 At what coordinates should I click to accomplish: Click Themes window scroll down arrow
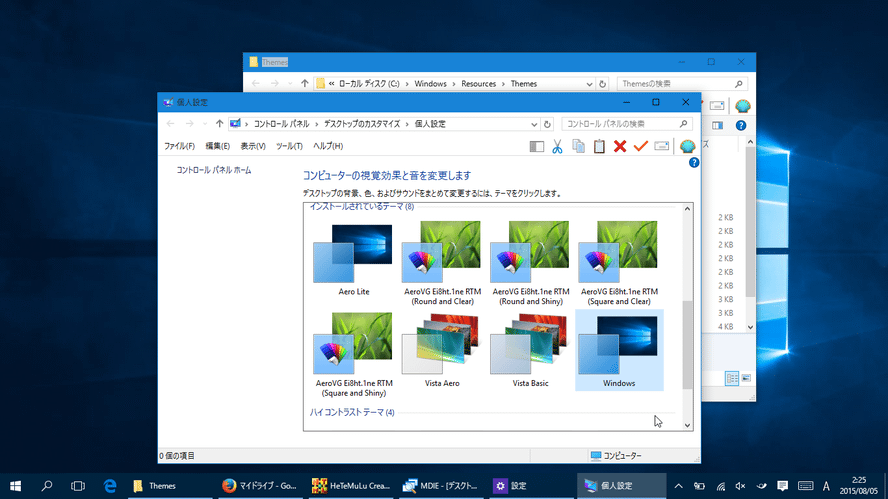point(750,327)
